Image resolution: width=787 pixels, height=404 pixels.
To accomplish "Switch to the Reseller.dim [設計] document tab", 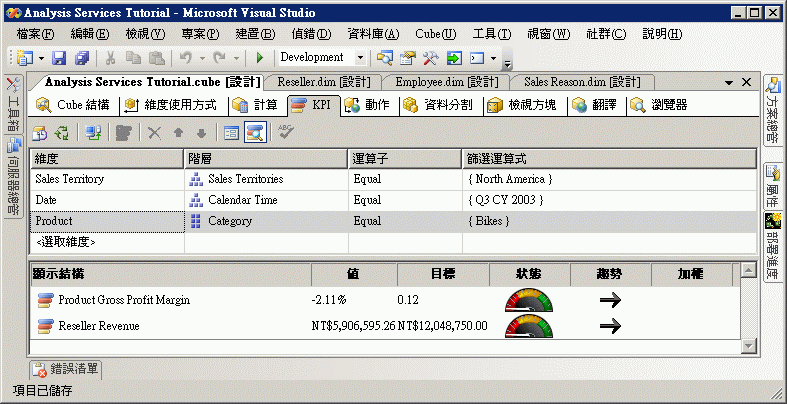I will pyautogui.click(x=324, y=82).
